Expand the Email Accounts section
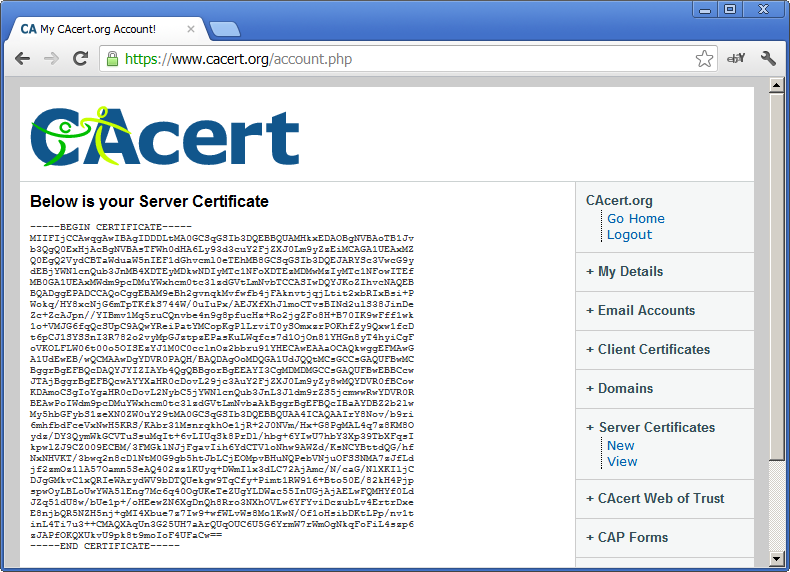Viewport: 790px width, 572px height. 640,310
